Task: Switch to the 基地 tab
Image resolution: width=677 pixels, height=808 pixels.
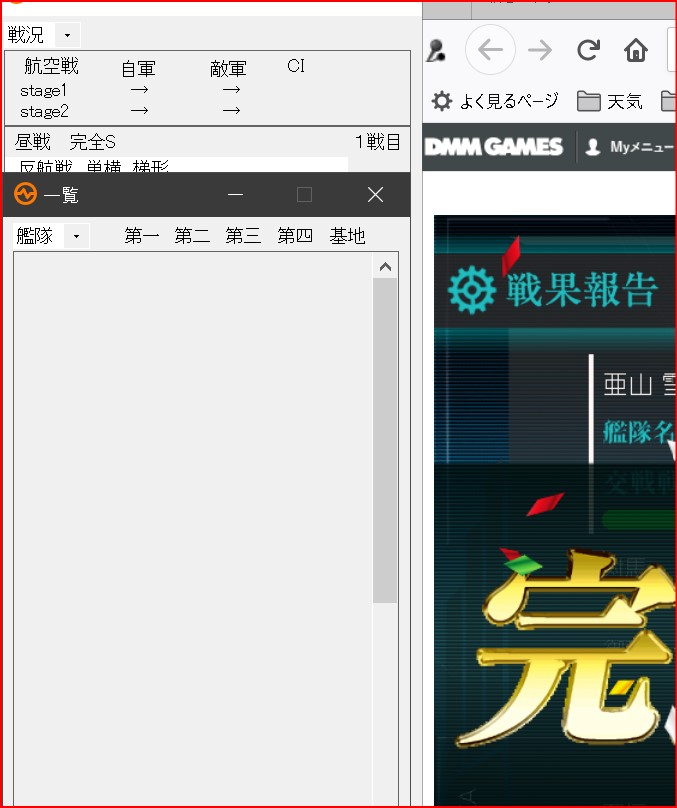Action: coord(347,236)
